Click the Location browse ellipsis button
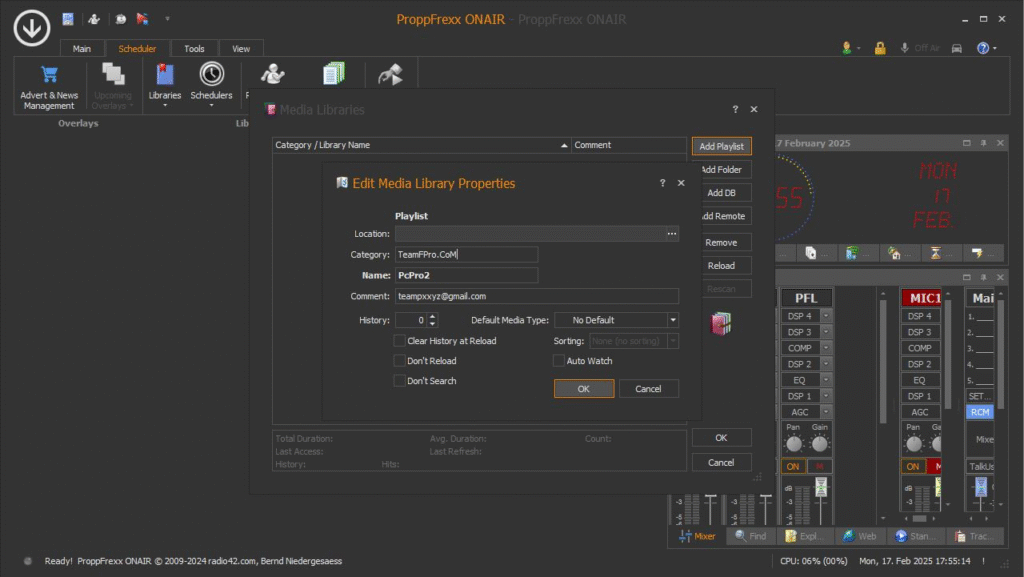Viewport: 1024px width, 577px height. coord(672,233)
